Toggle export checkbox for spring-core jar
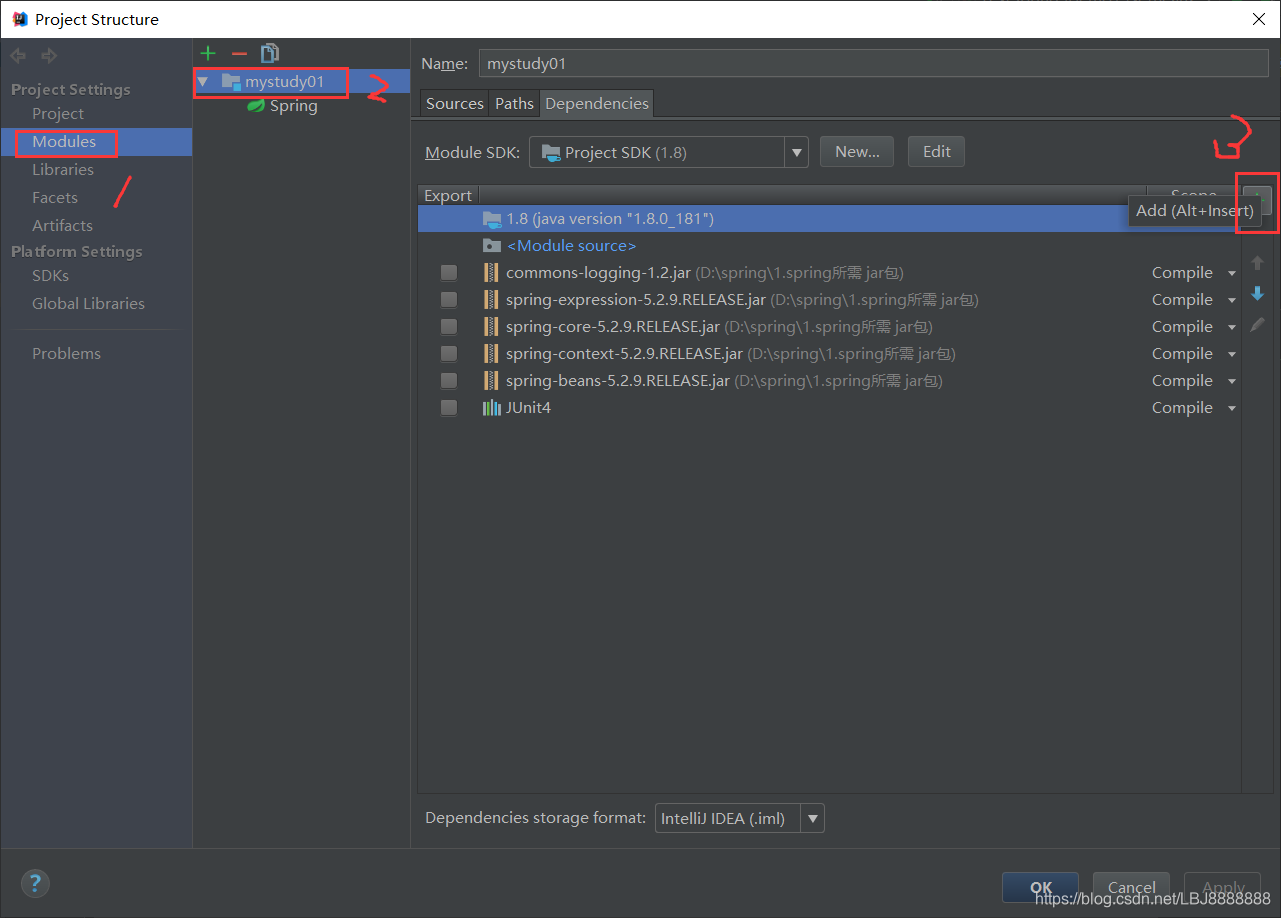The height and width of the screenshot is (918, 1281). click(449, 326)
